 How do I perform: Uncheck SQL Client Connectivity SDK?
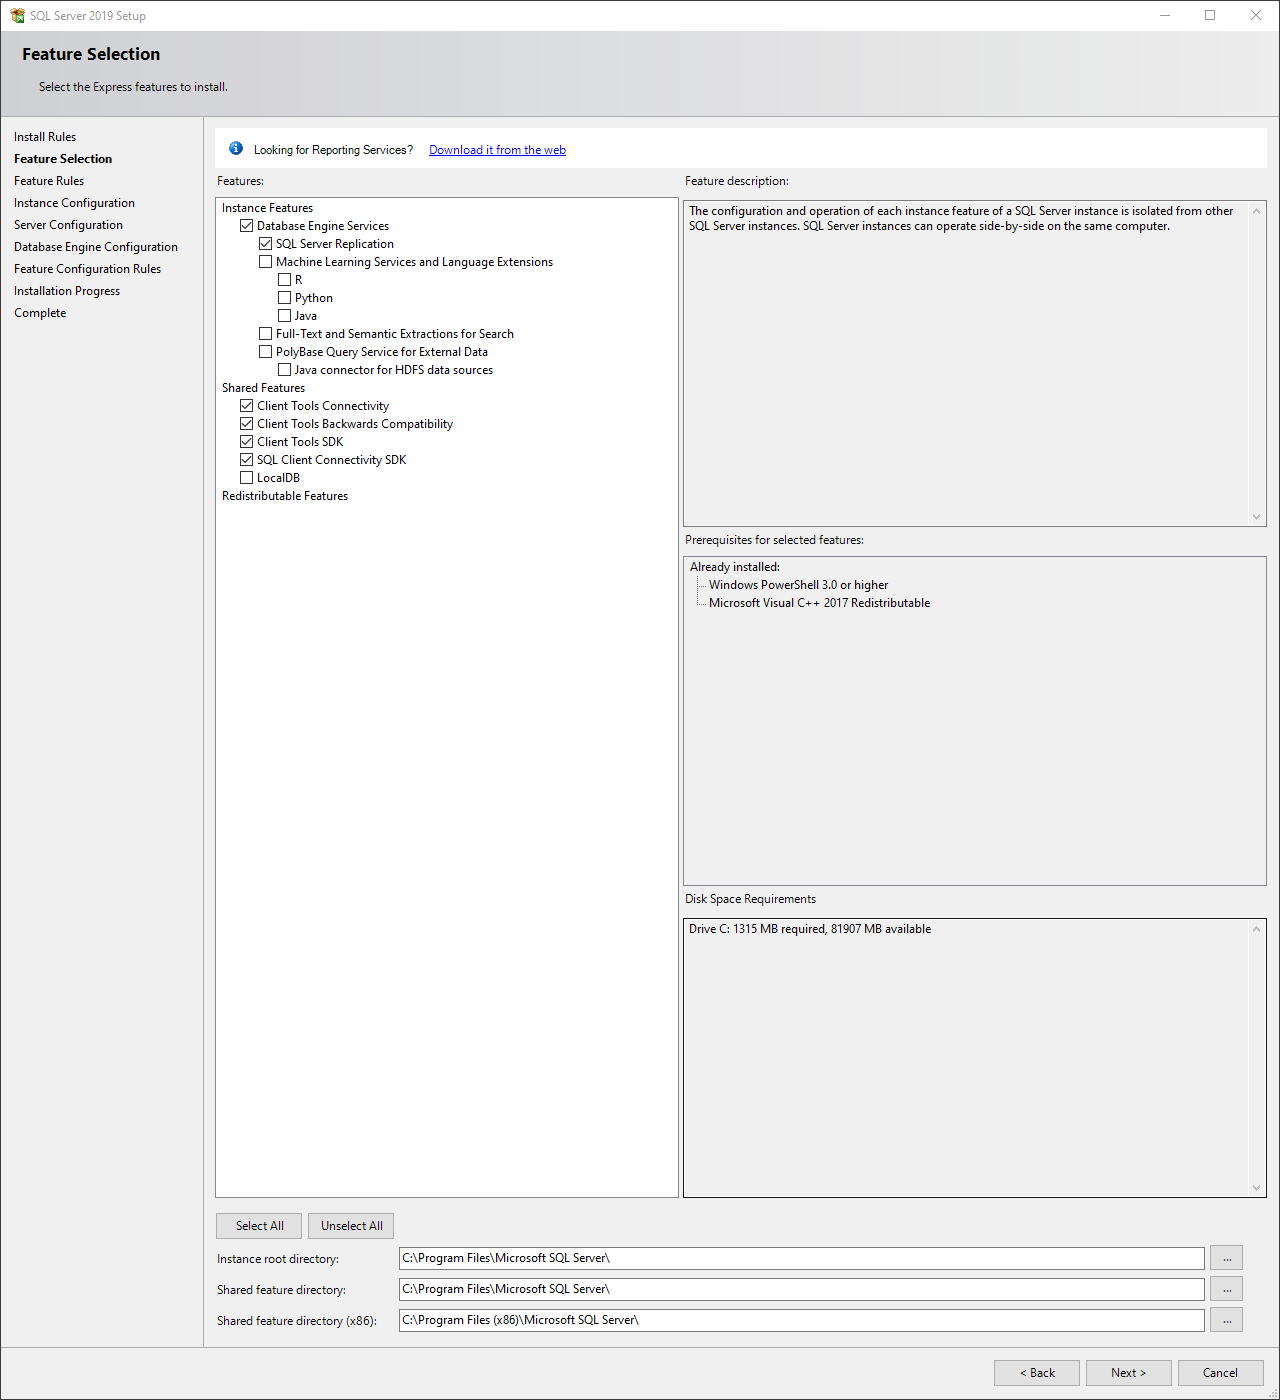(246, 460)
